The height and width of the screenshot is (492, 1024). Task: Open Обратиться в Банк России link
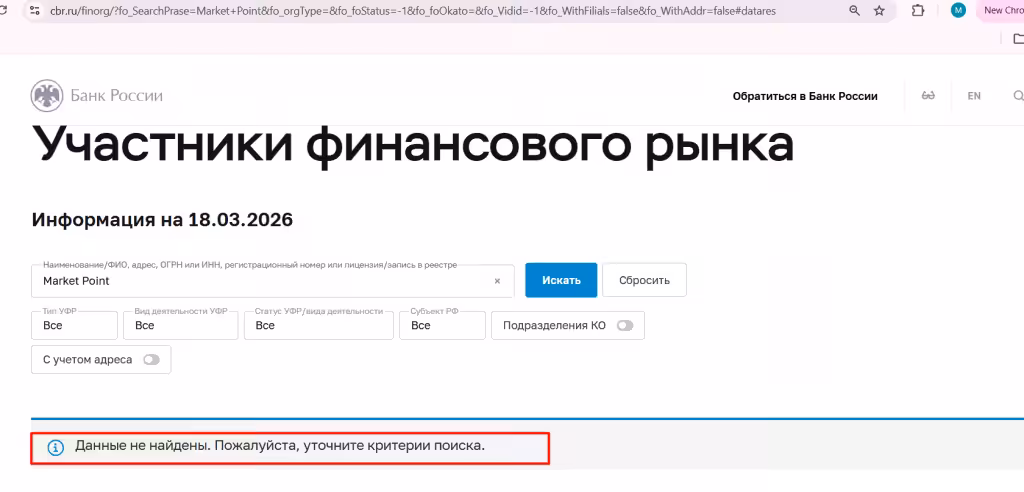[805, 96]
